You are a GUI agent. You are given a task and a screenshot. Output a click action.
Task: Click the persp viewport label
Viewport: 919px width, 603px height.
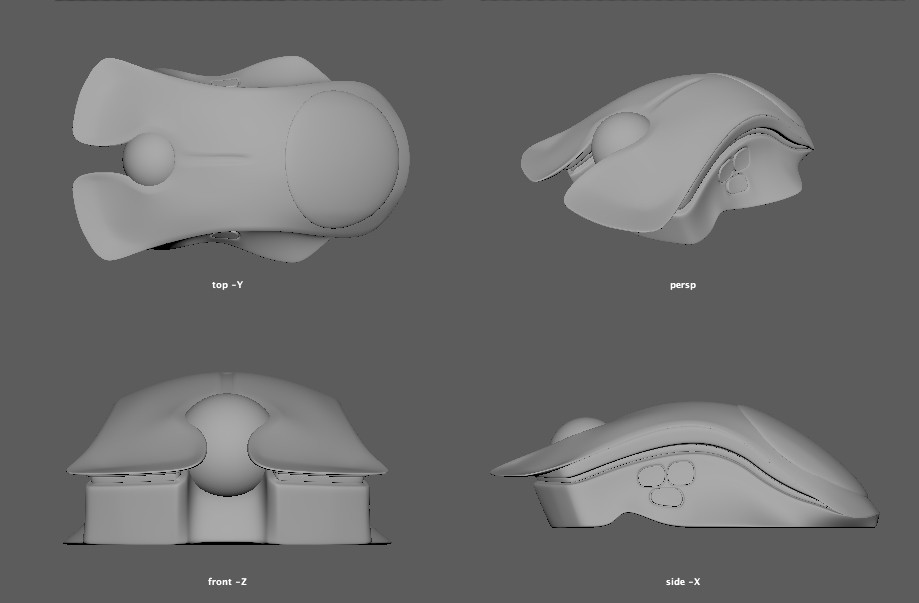pos(683,284)
